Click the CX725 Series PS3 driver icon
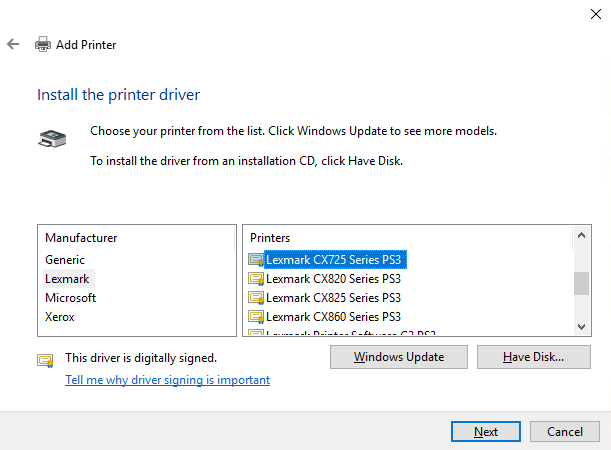The width and height of the screenshot is (611, 450). coord(256,260)
